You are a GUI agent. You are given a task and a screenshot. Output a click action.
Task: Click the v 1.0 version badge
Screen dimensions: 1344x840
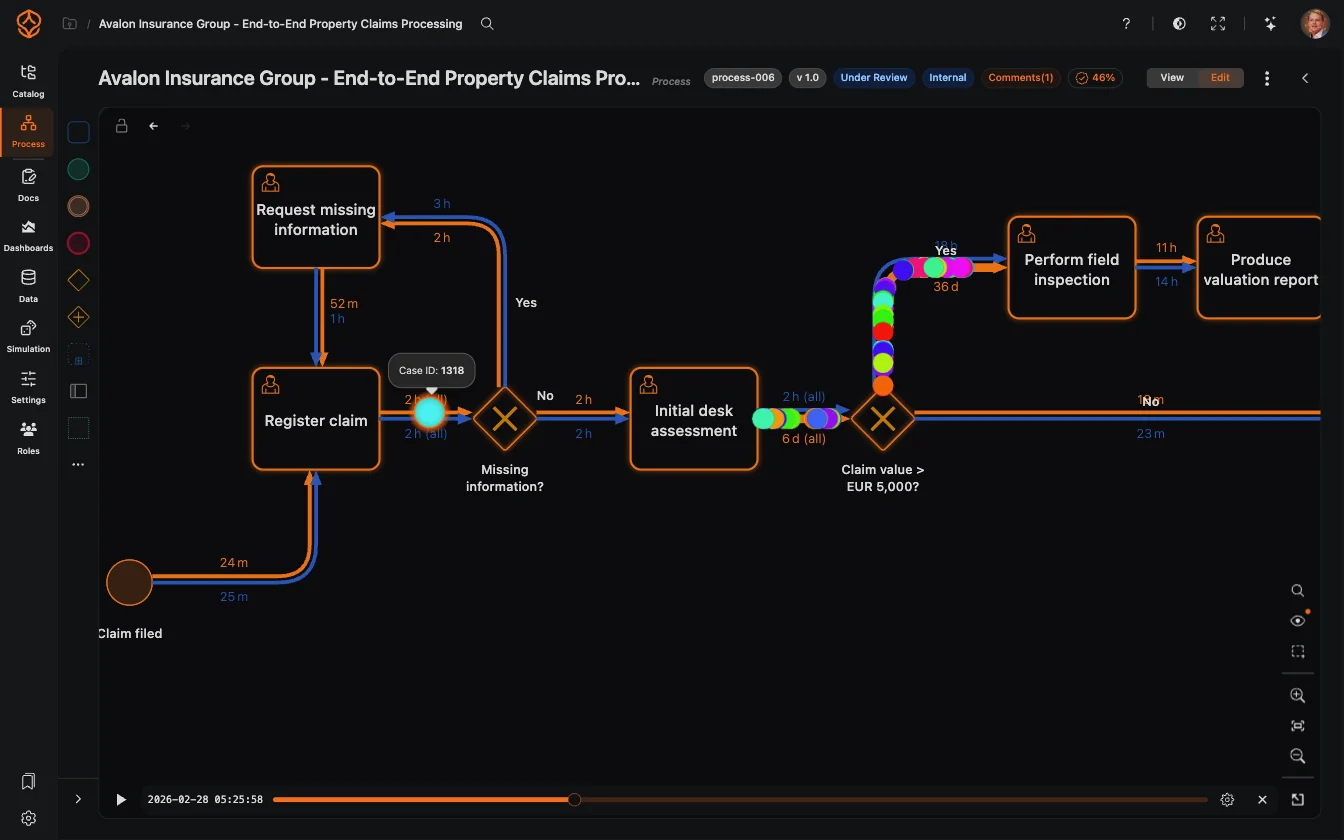[x=808, y=77]
